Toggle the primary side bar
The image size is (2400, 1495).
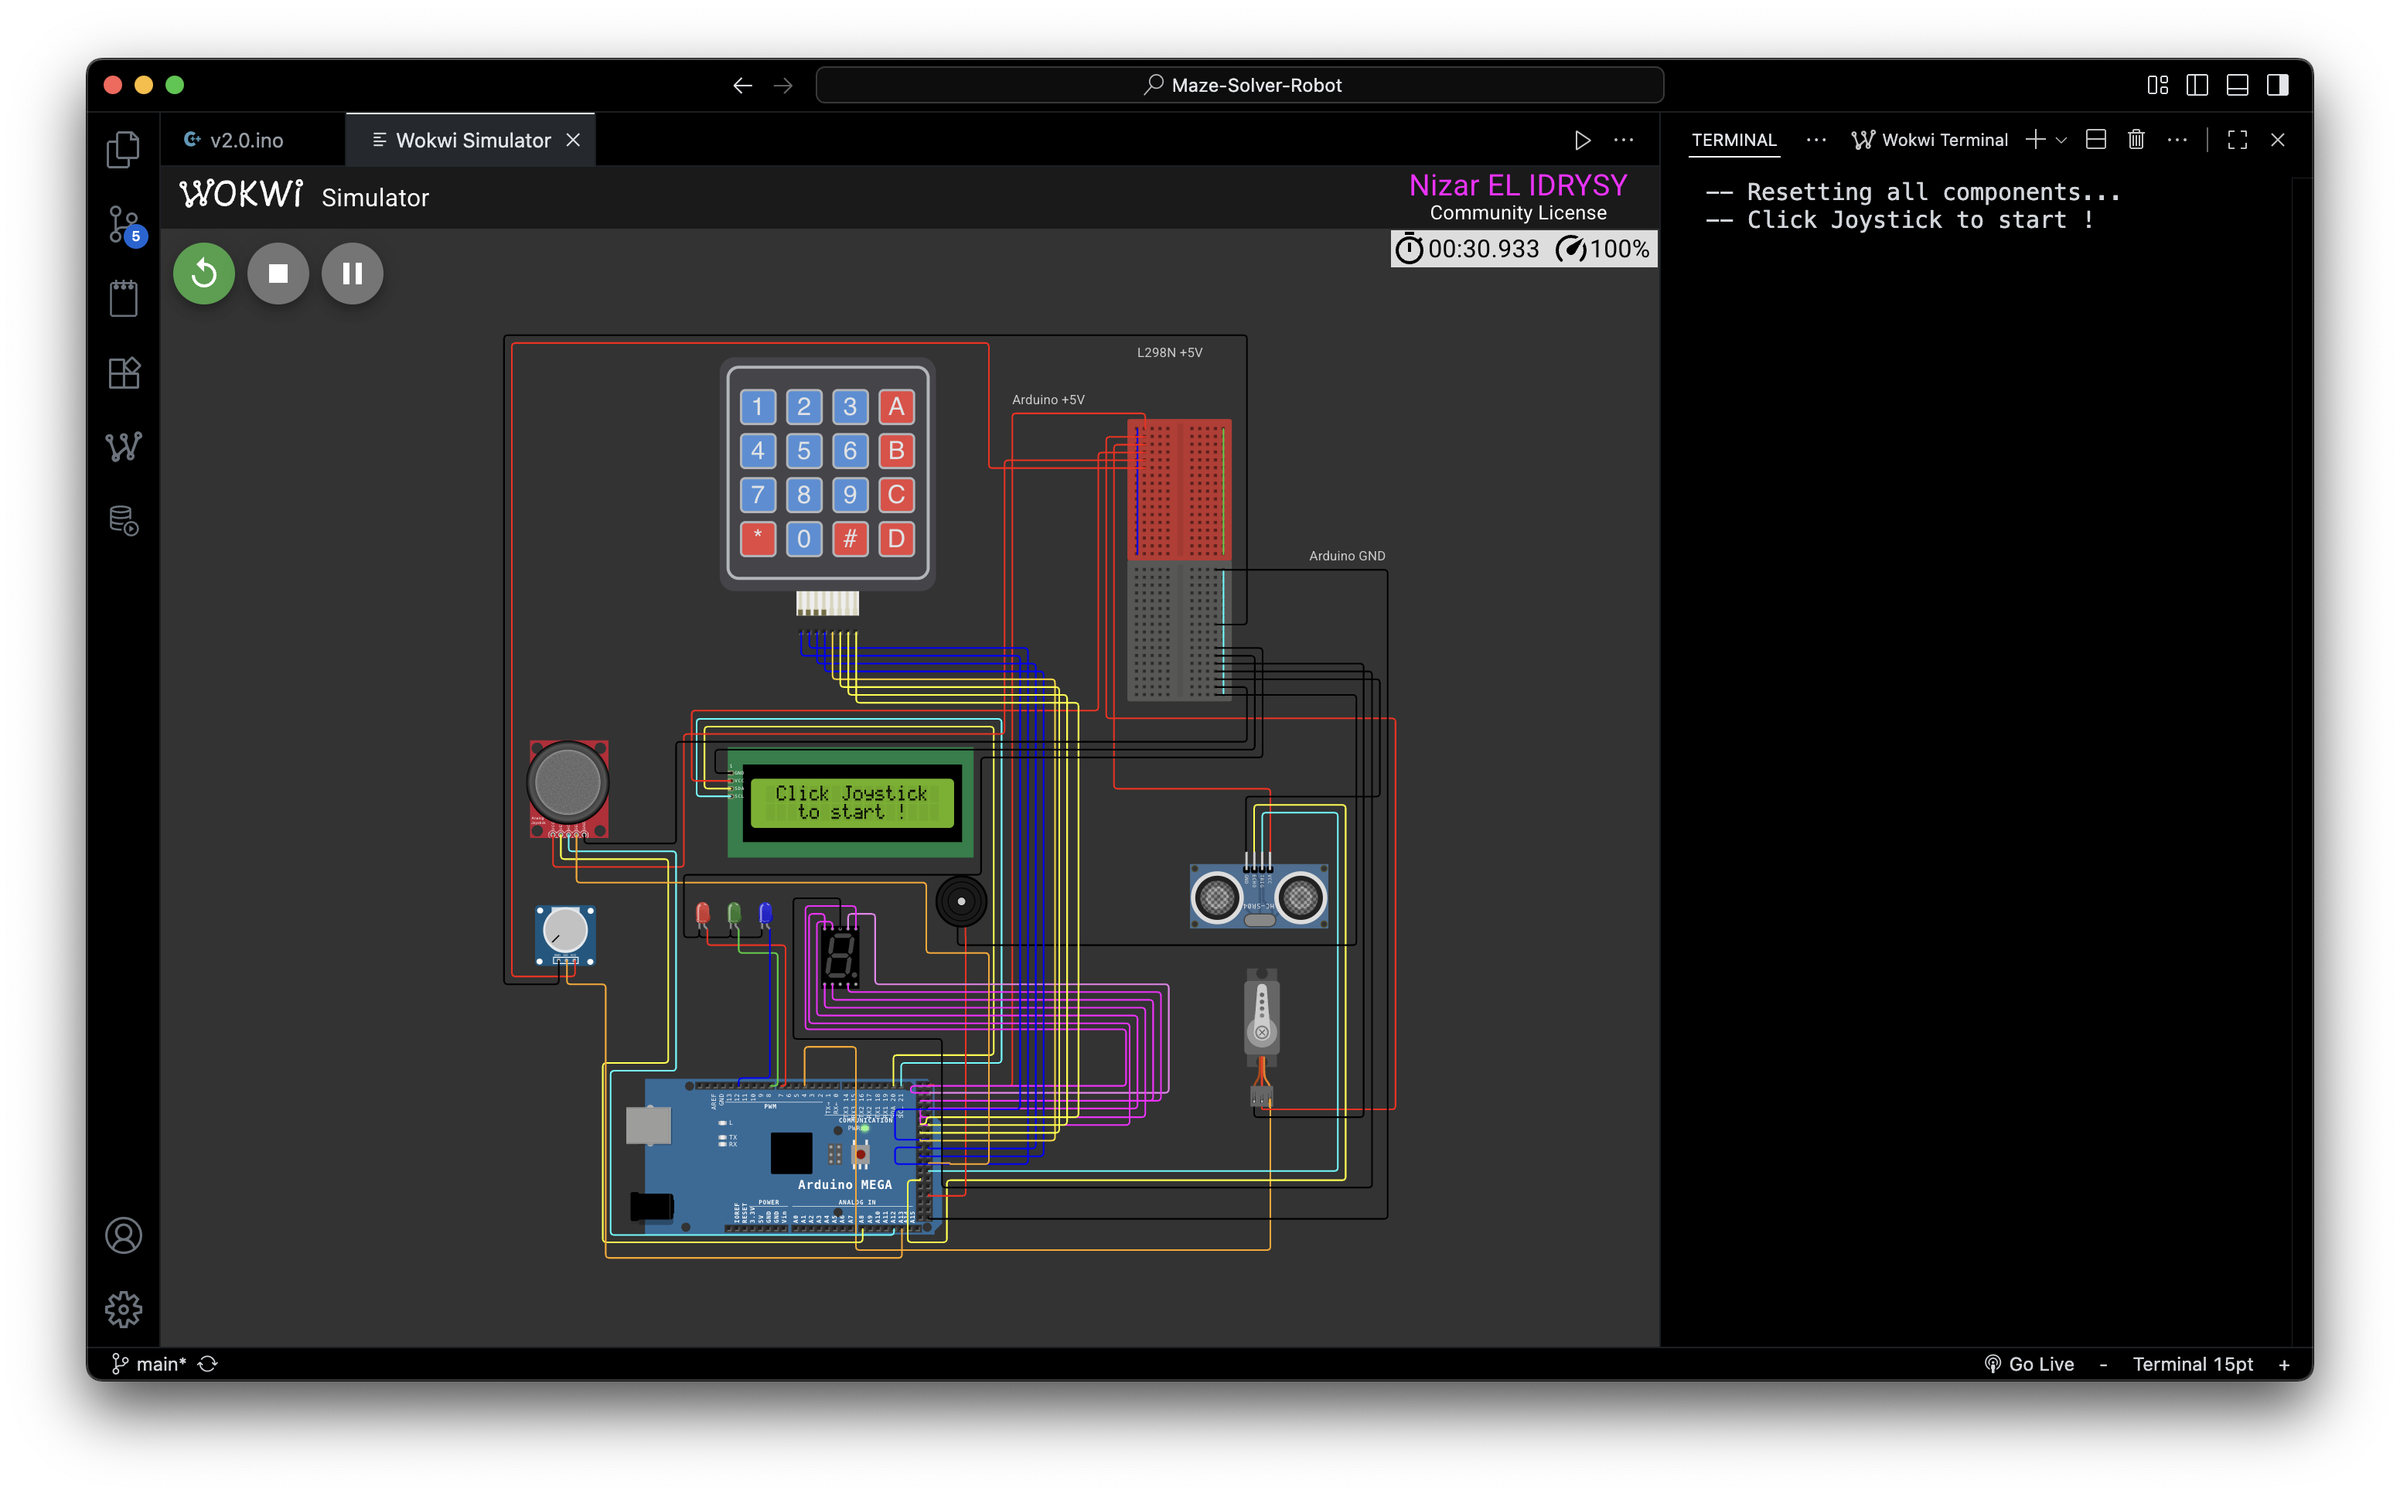pyautogui.click(x=2197, y=85)
